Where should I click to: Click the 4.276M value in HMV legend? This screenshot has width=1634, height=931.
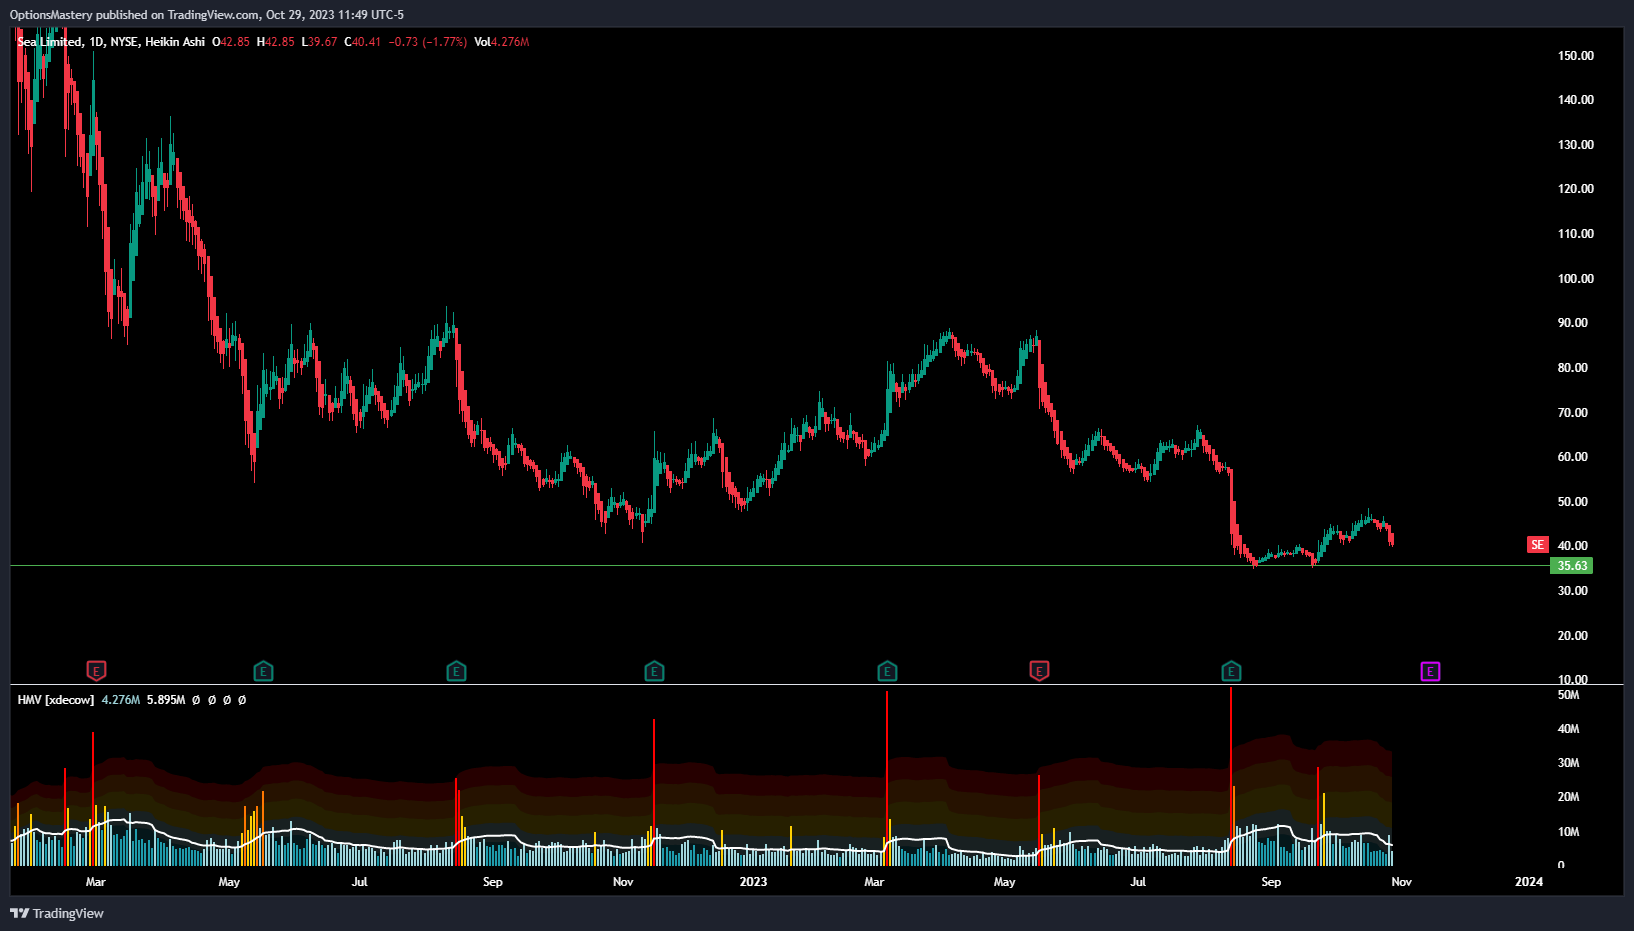pyautogui.click(x=121, y=700)
